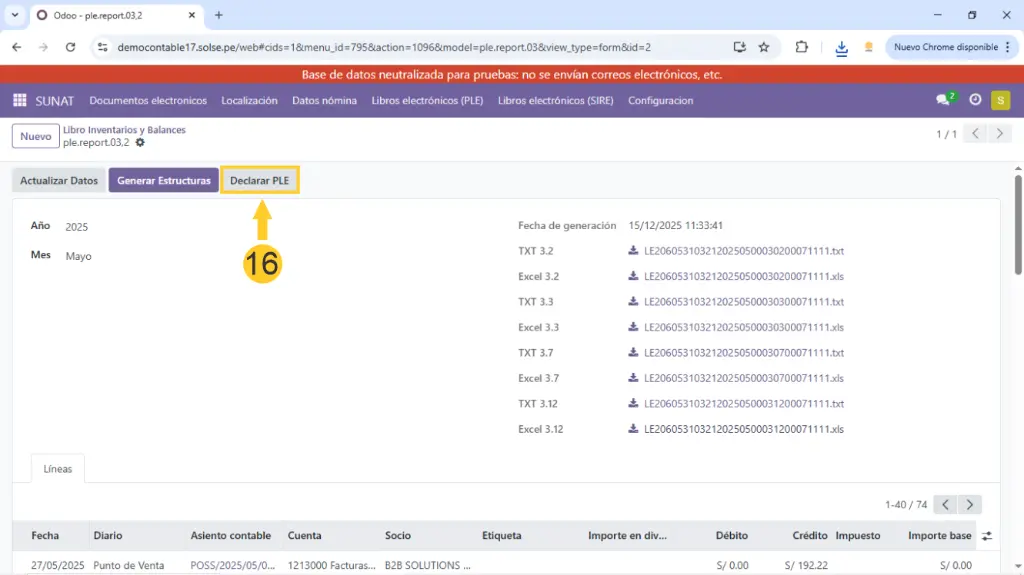Select the Líneas tab
Screen dimensions: 1024x575
pyautogui.click(x=58, y=468)
